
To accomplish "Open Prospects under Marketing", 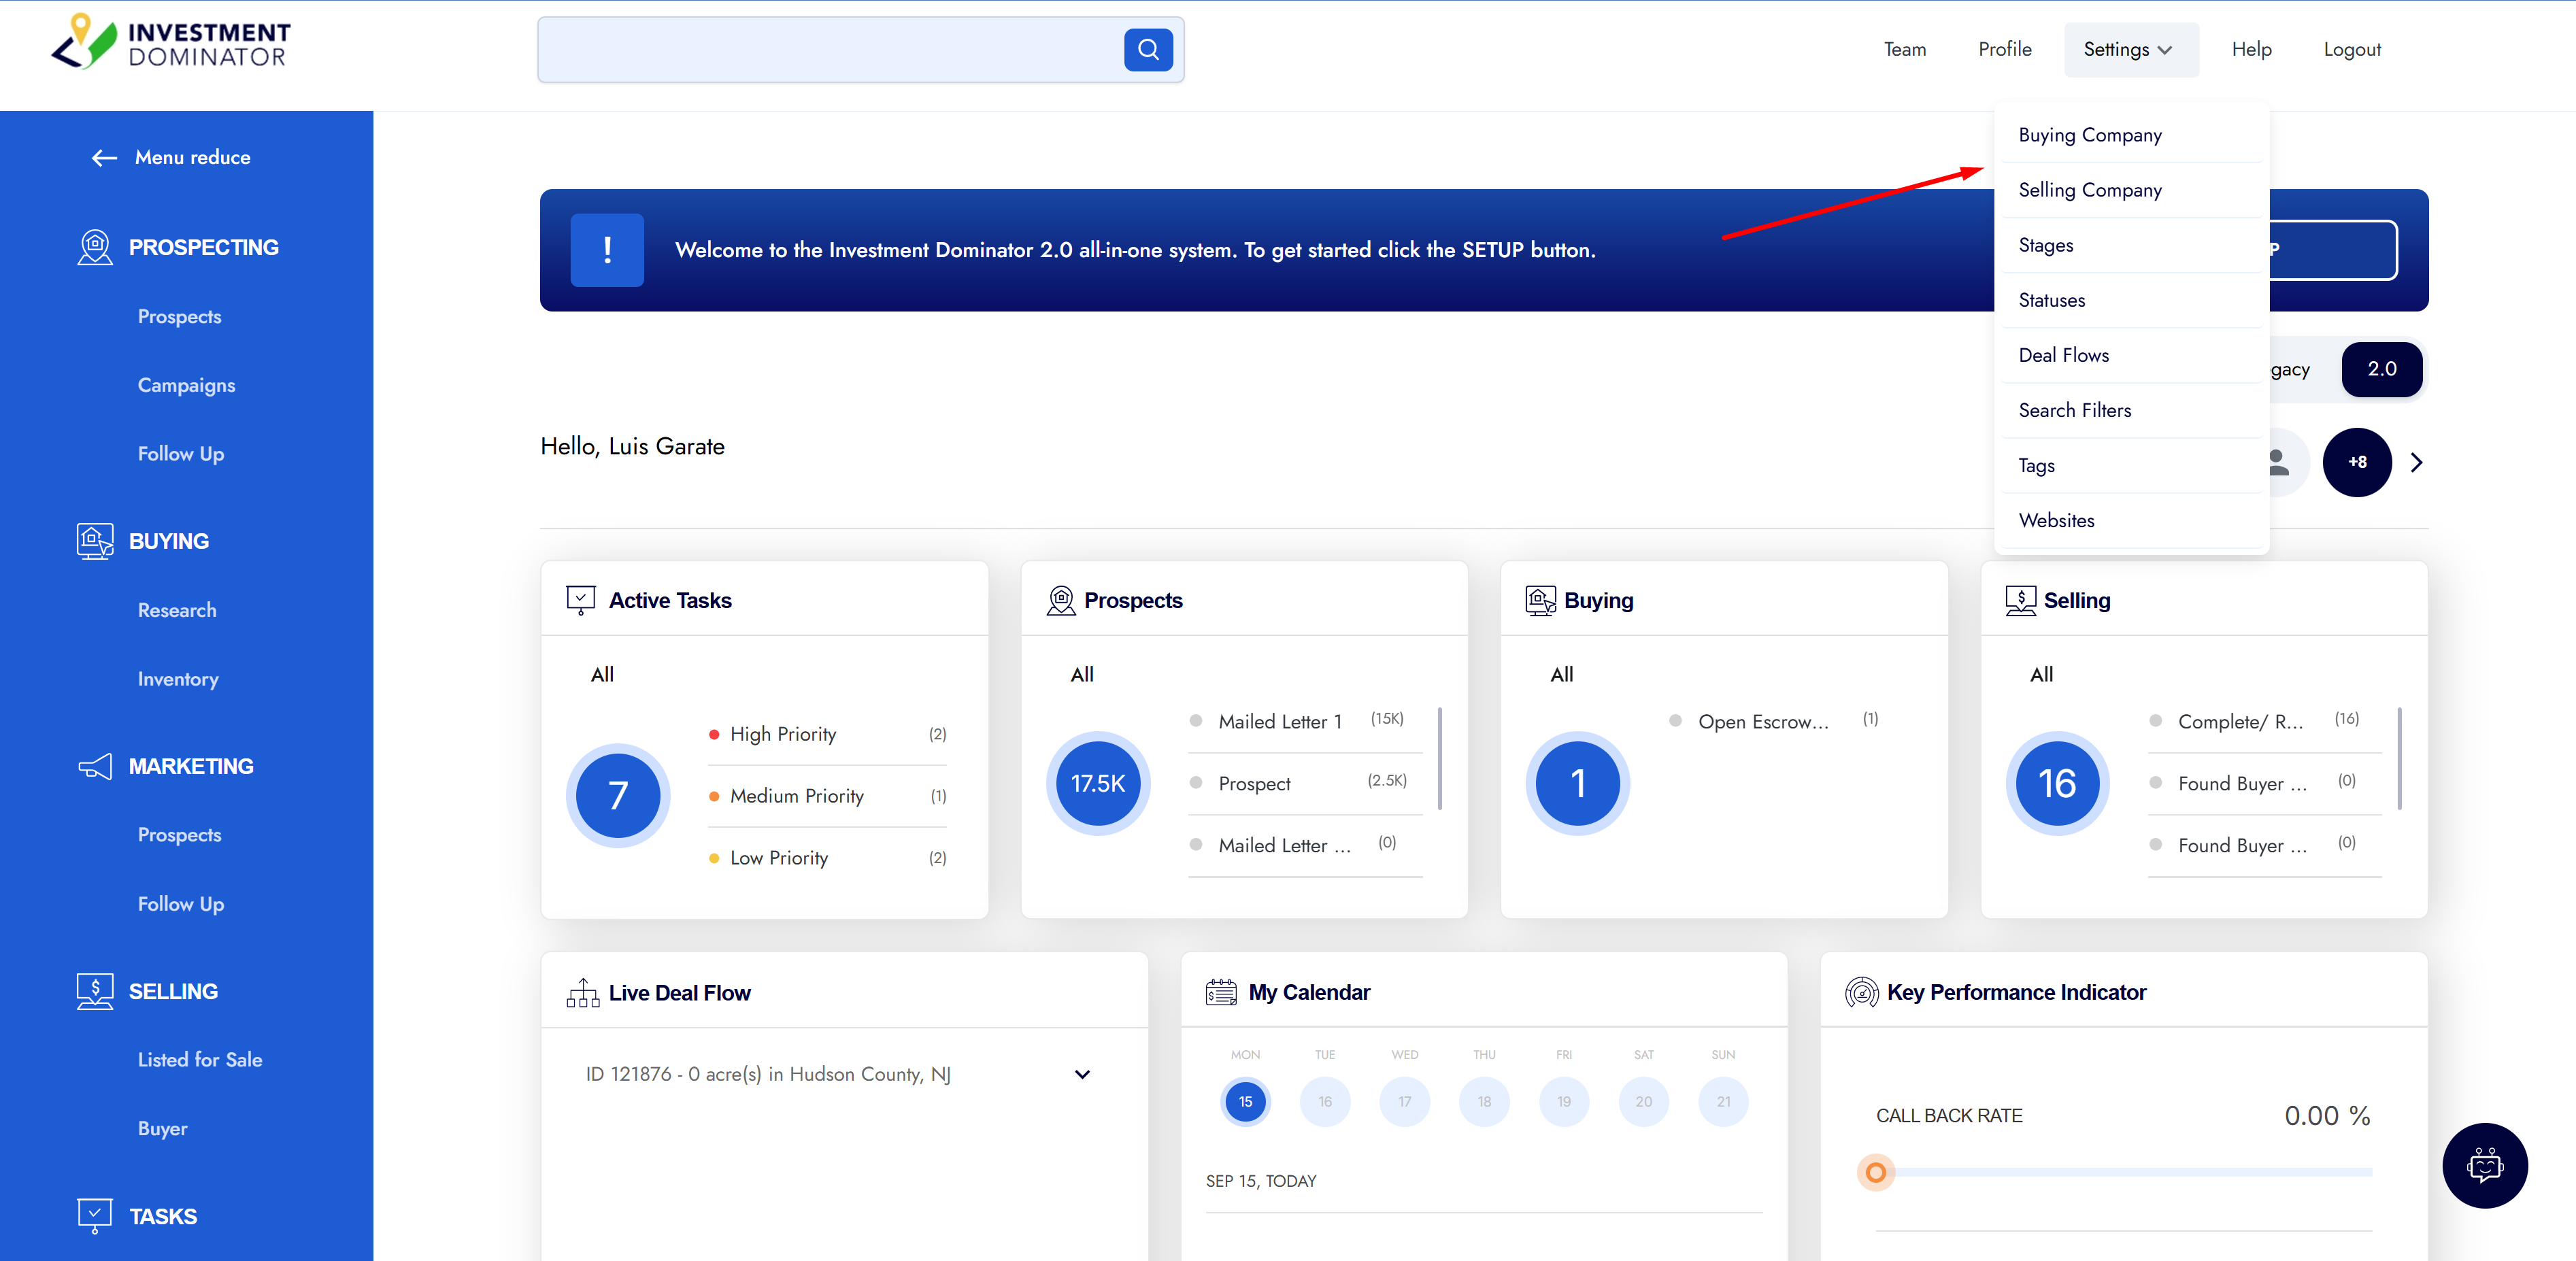I will tap(180, 835).
